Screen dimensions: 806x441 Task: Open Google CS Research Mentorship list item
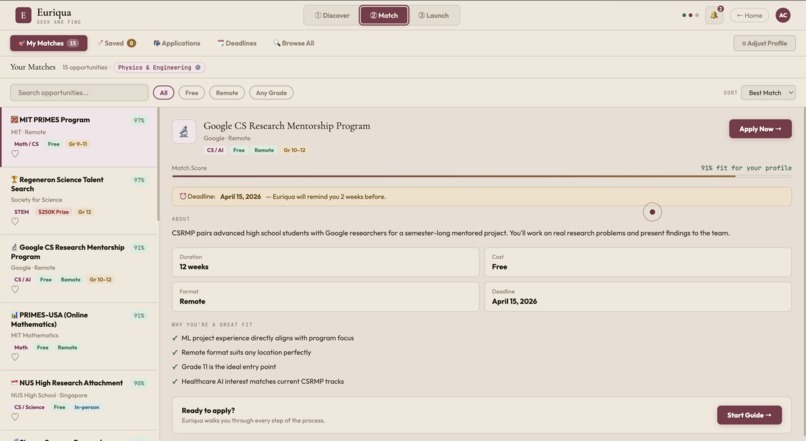click(79, 269)
